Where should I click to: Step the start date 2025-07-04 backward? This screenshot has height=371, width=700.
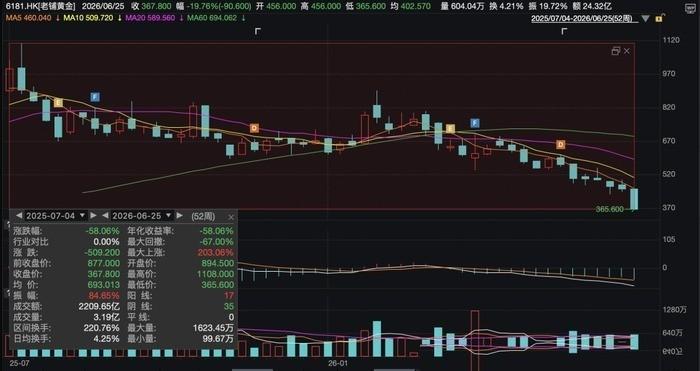tap(19, 216)
